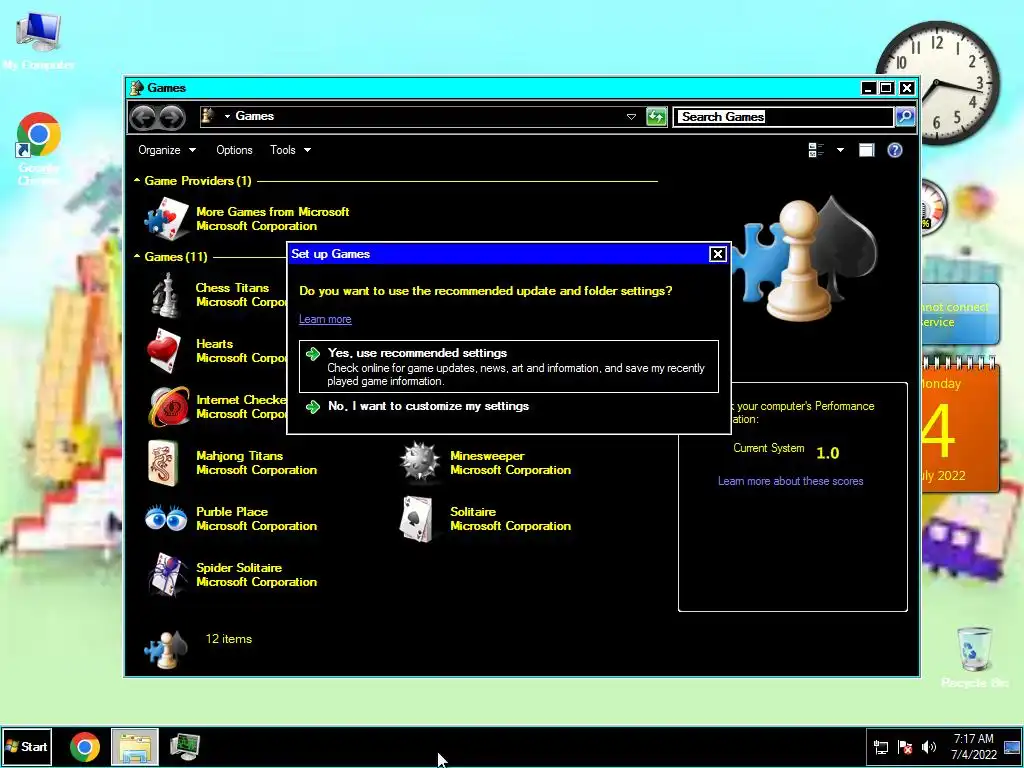Click the search magnifier button
The width and height of the screenshot is (1024, 768).
pyautogui.click(x=905, y=117)
